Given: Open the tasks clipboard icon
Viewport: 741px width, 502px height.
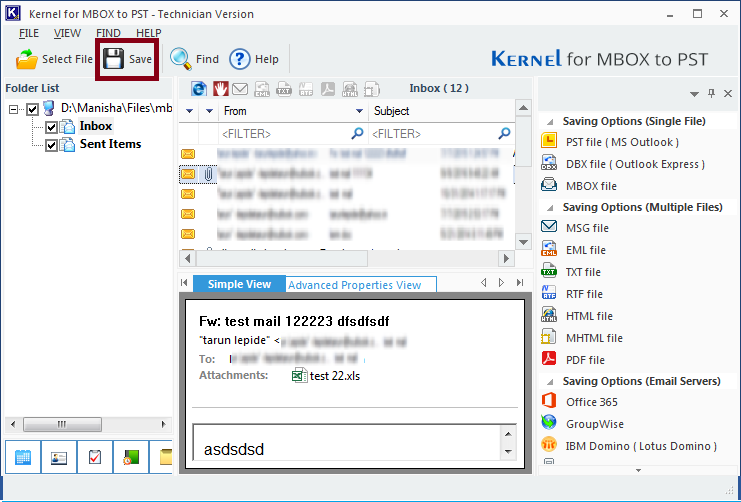Looking at the screenshot, I should click(x=95, y=458).
